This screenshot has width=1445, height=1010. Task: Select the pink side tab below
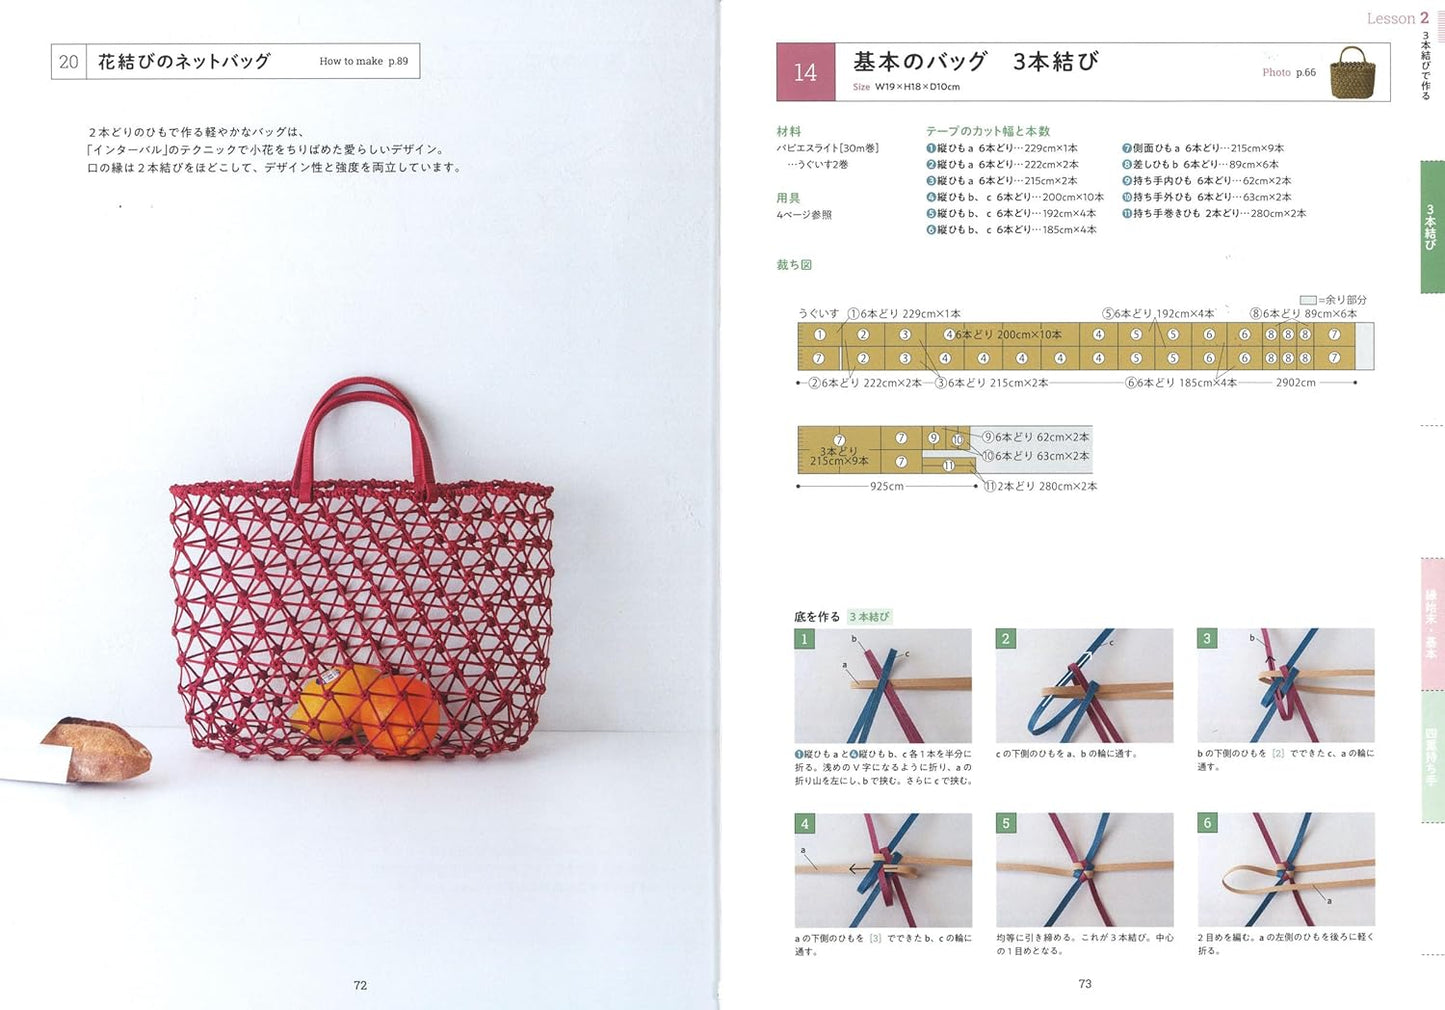(x=1432, y=624)
